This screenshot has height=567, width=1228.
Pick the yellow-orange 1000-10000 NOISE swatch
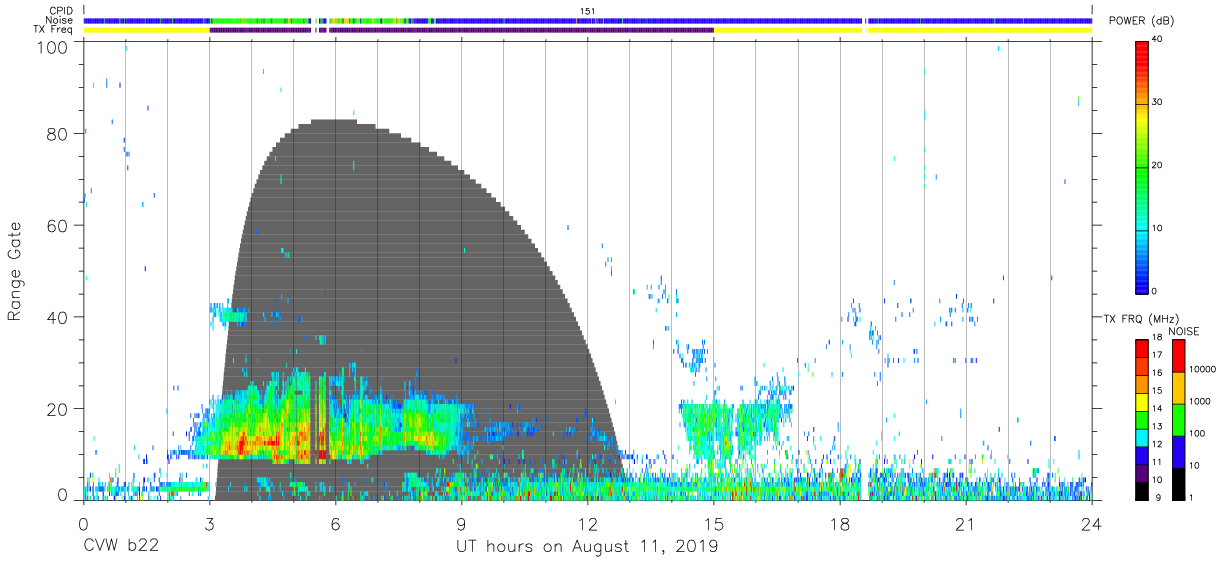[1178, 387]
